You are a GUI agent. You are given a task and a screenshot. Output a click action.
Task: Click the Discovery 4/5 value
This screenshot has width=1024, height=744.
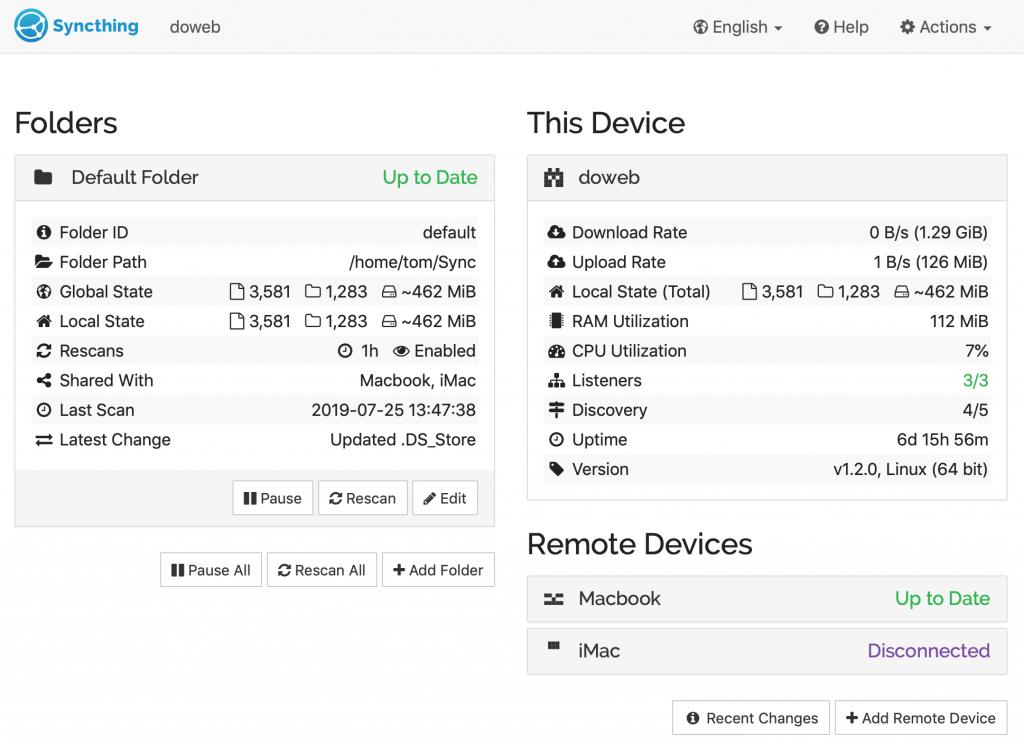(x=975, y=410)
